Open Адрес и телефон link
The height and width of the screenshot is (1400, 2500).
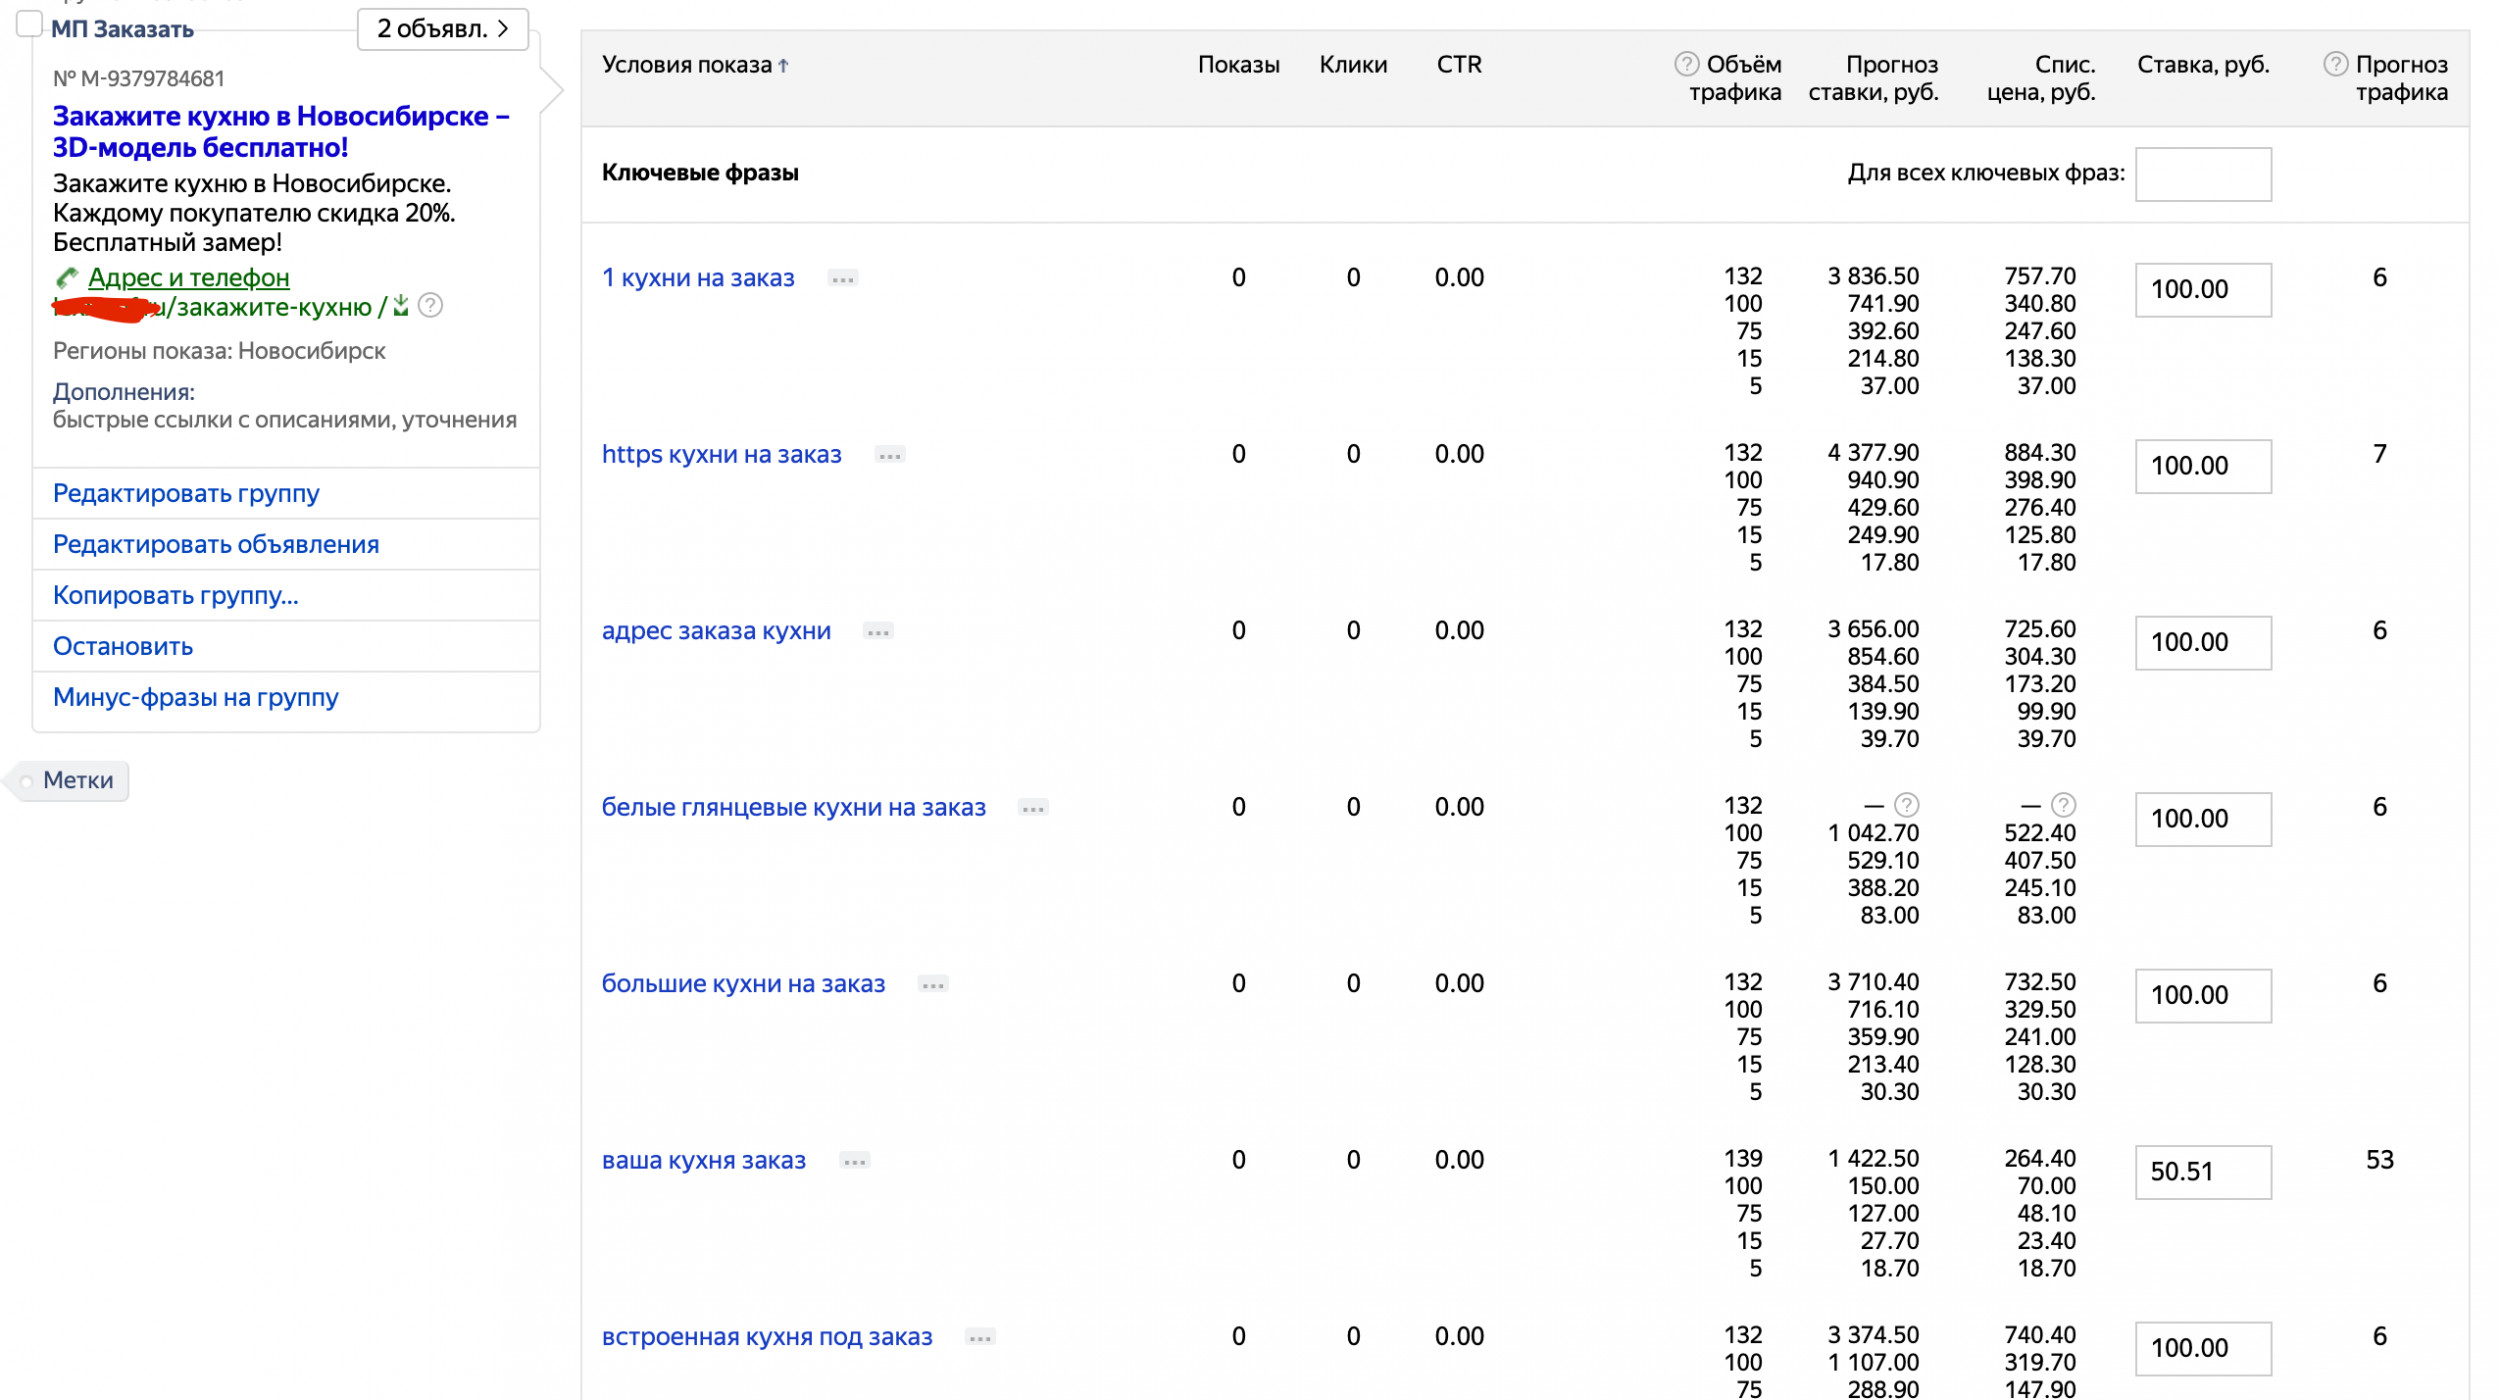coord(188,278)
